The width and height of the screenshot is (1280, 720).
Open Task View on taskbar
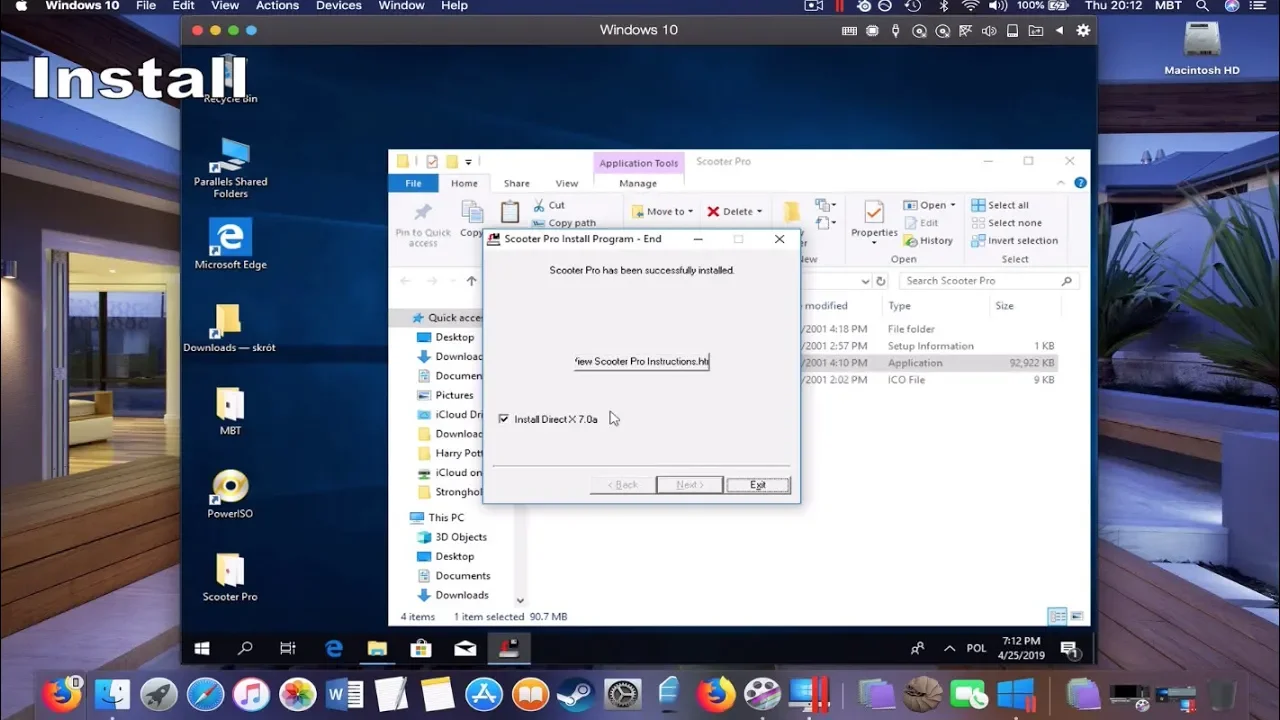click(288, 648)
